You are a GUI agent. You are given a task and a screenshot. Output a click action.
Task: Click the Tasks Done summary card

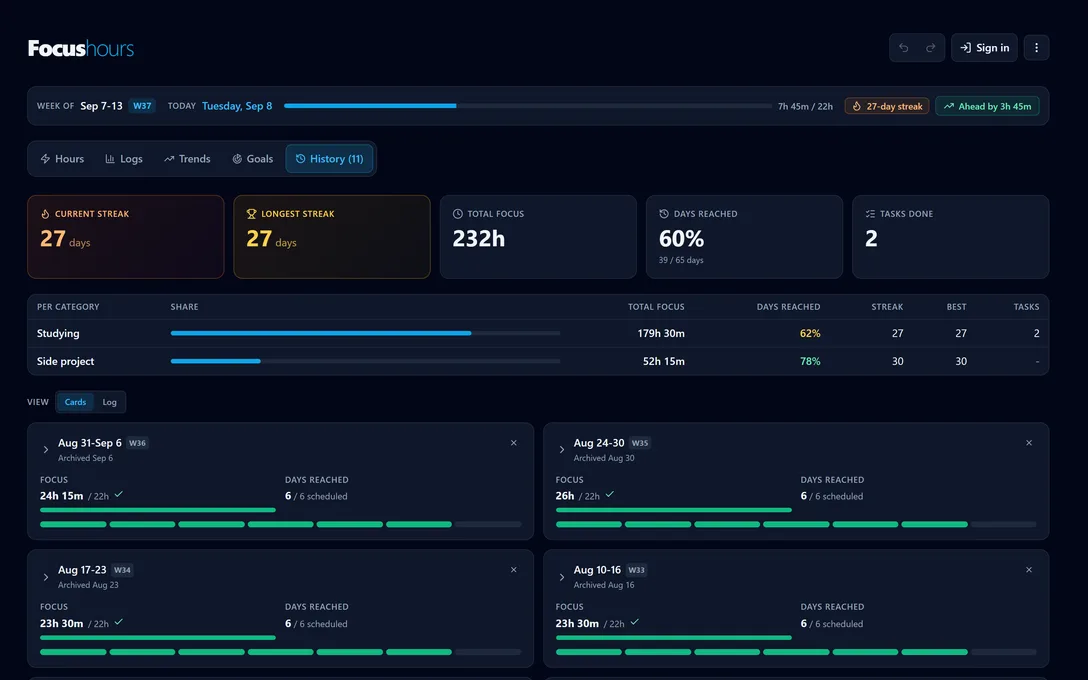point(950,237)
